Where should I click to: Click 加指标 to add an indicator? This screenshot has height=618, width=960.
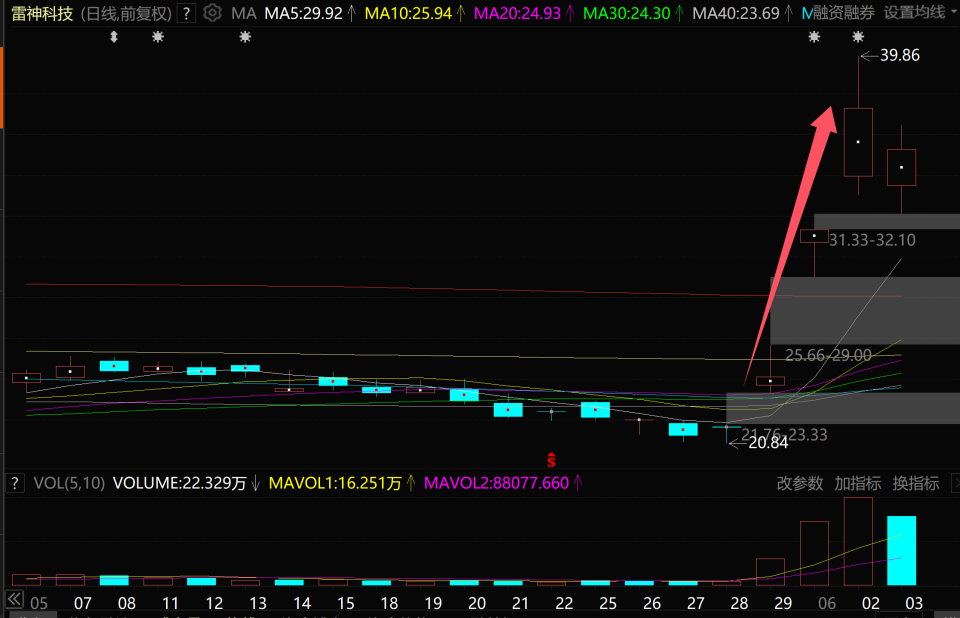pos(858,483)
